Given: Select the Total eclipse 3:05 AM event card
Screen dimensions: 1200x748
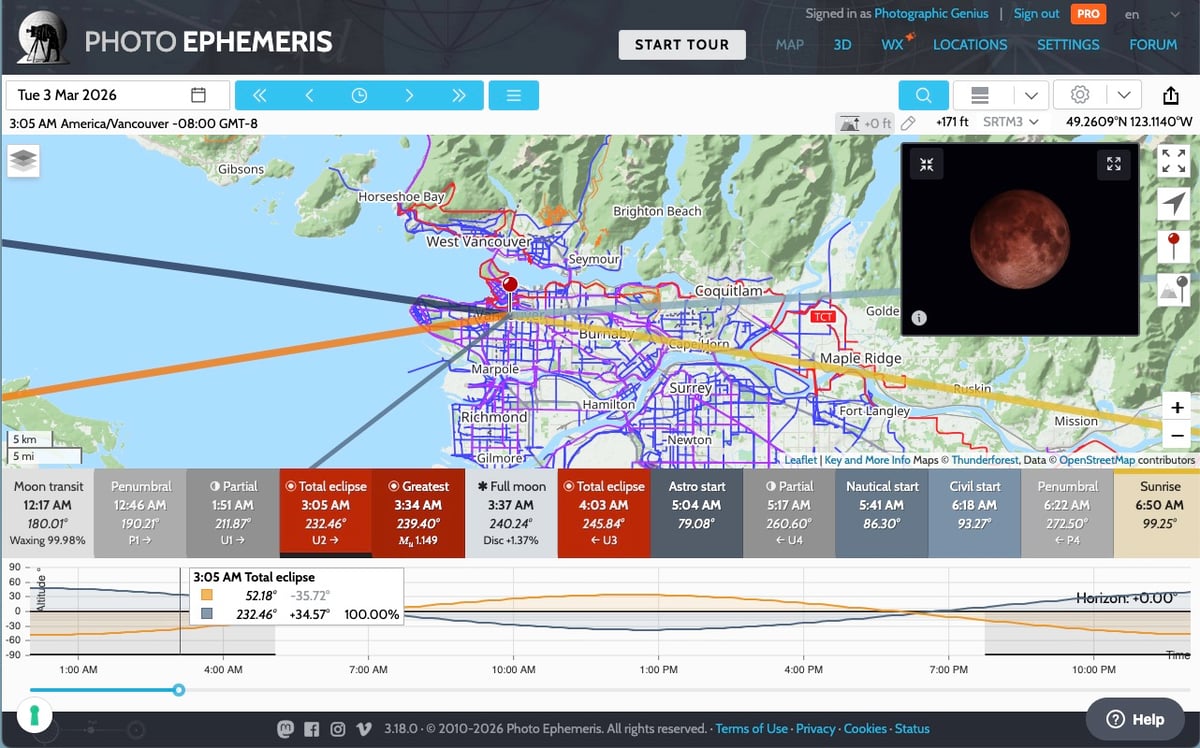Looking at the screenshot, I should pos(325,510).
